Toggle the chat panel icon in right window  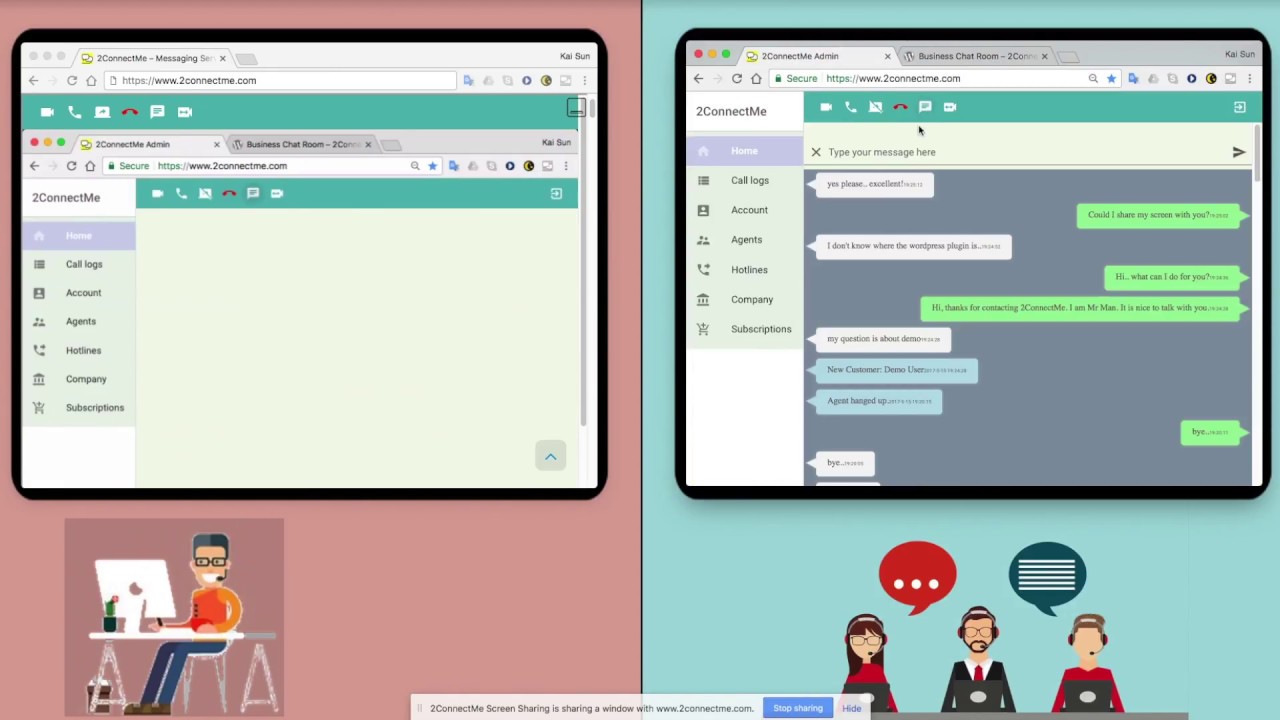pyautogui.click(x=925, y=107)
